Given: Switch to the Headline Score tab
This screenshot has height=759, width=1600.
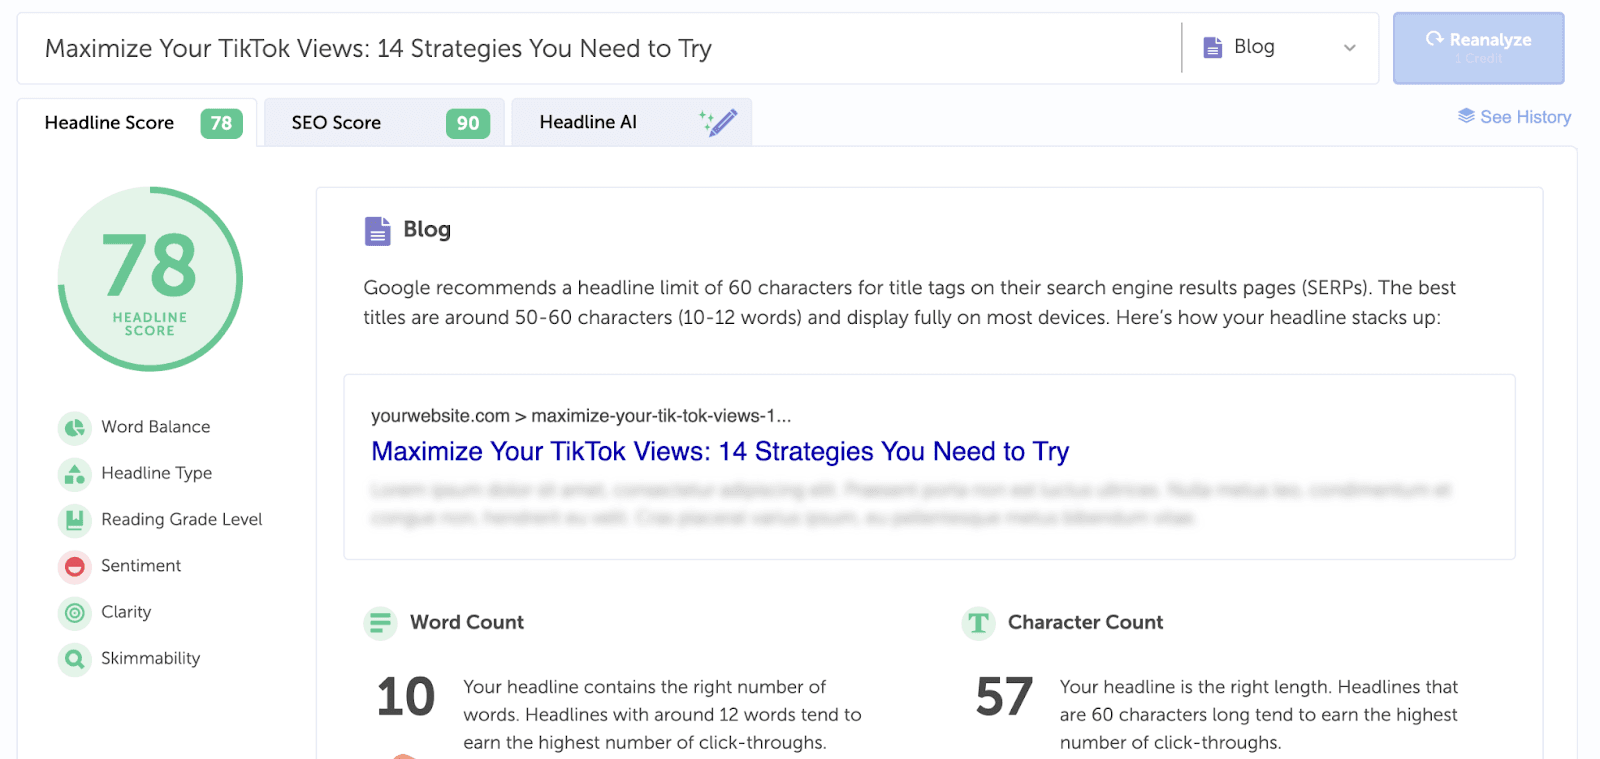Looking at the screenshot, I should pyautogui.click(x=137, y=123).
